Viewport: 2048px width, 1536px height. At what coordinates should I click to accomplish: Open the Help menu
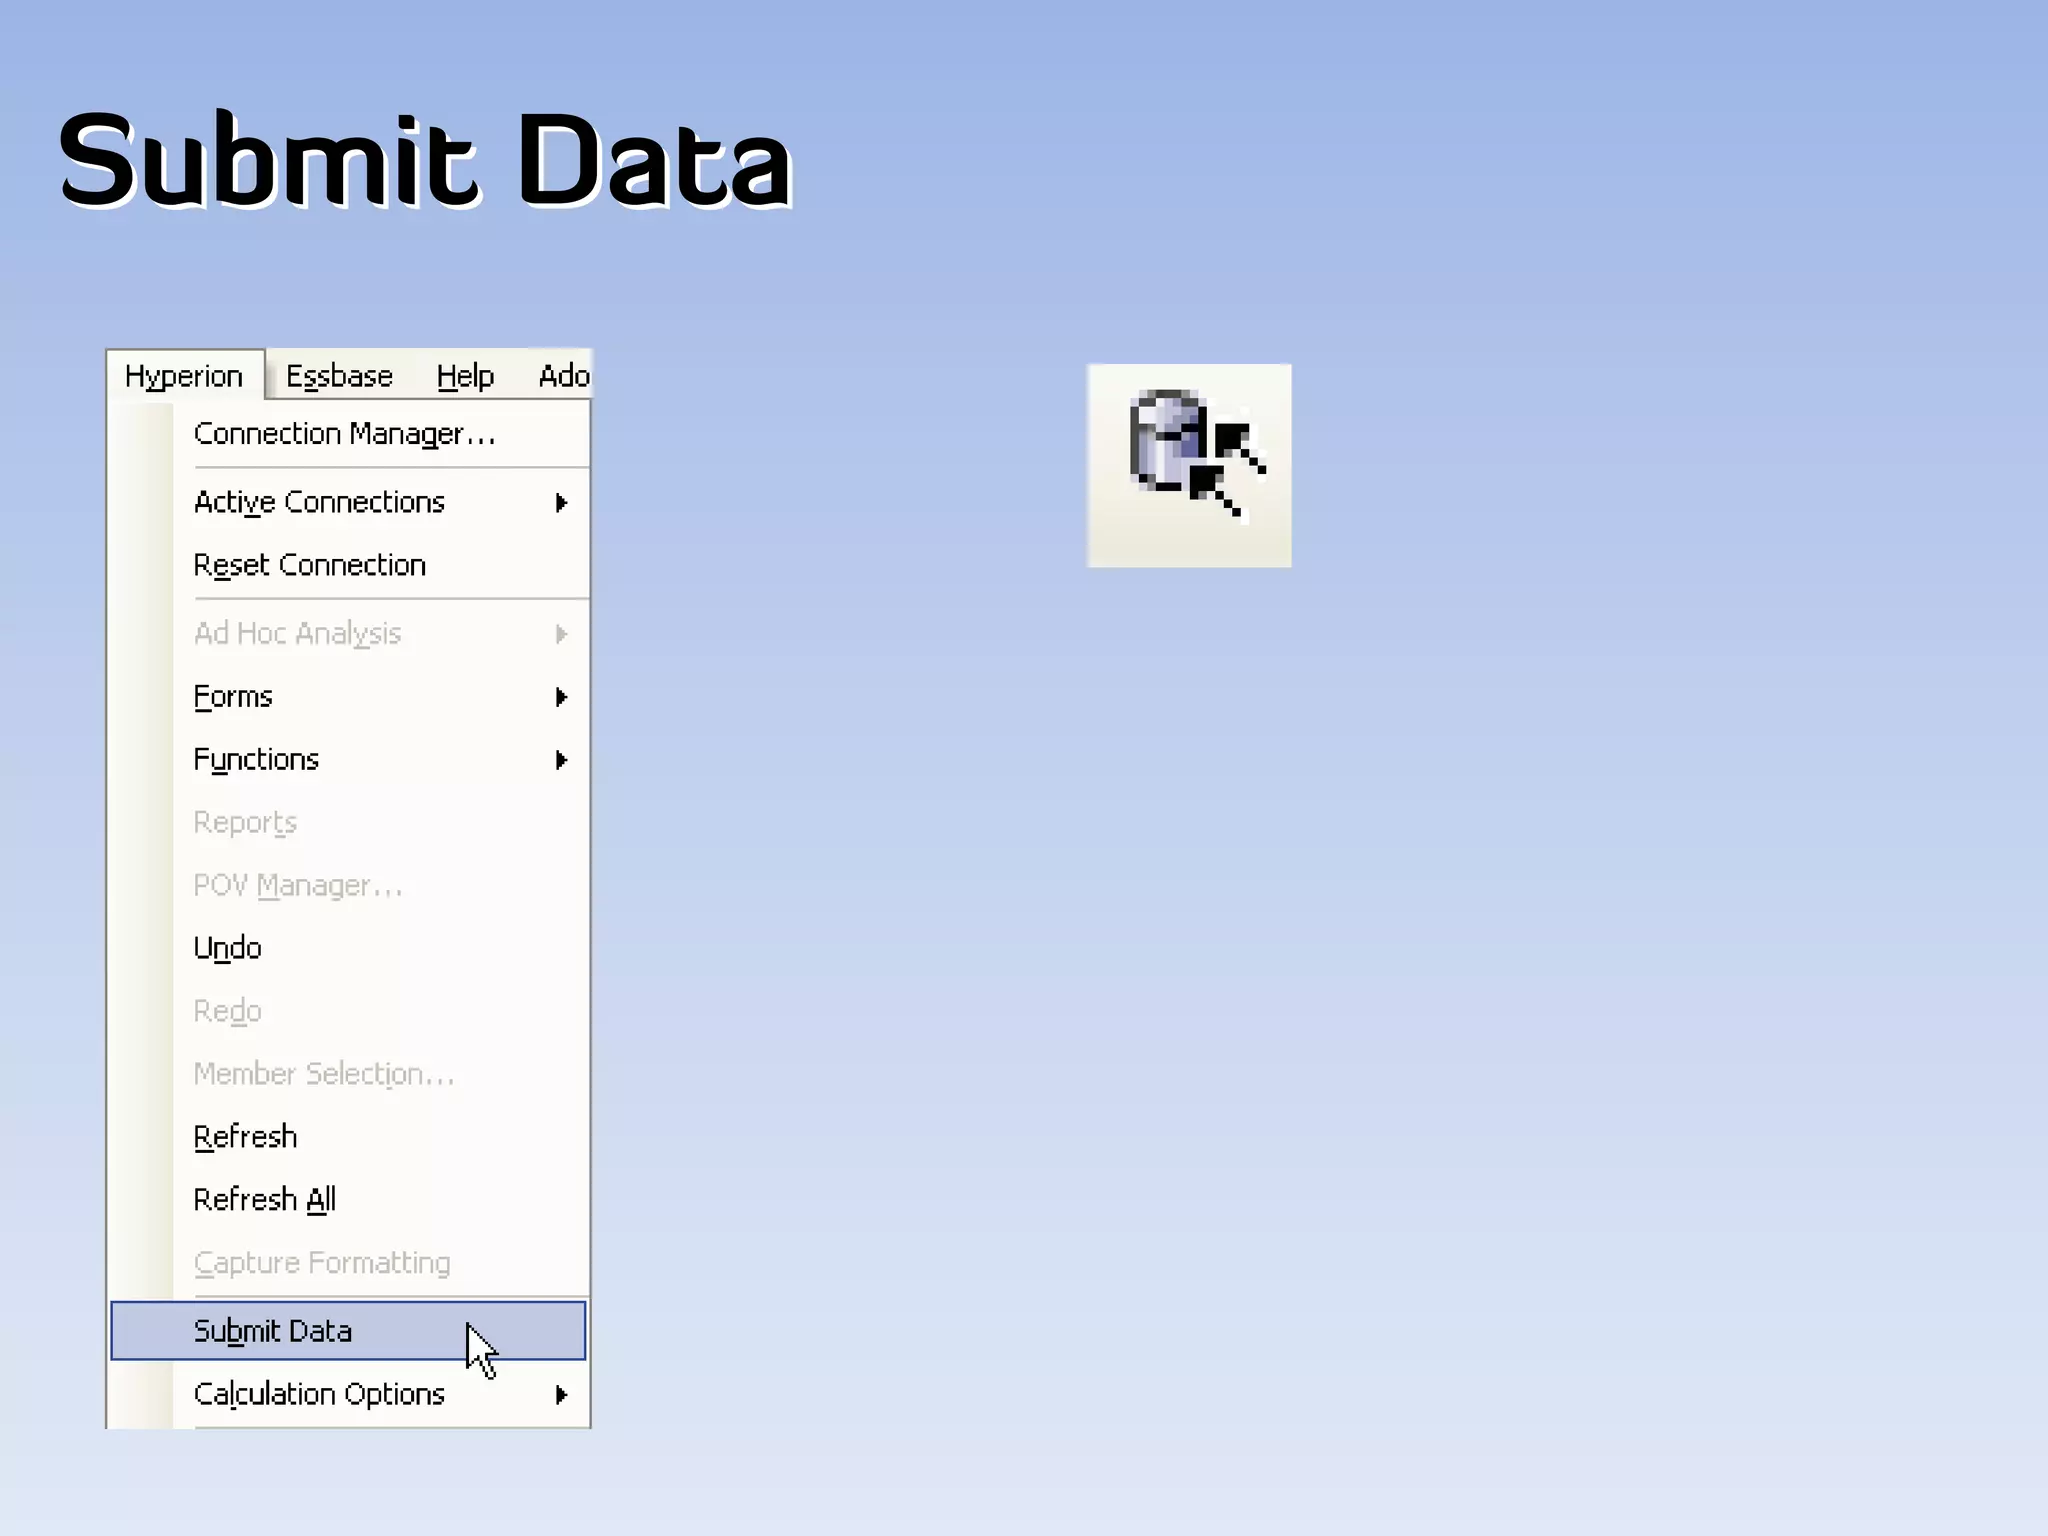click(465, 376)
